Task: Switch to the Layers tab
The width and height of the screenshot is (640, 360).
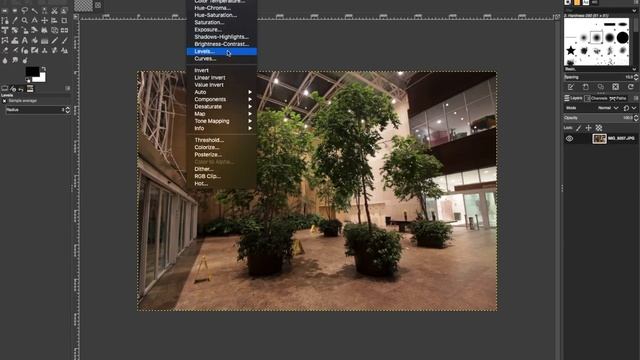Action: pyautogui.click(x=573, y=98)
